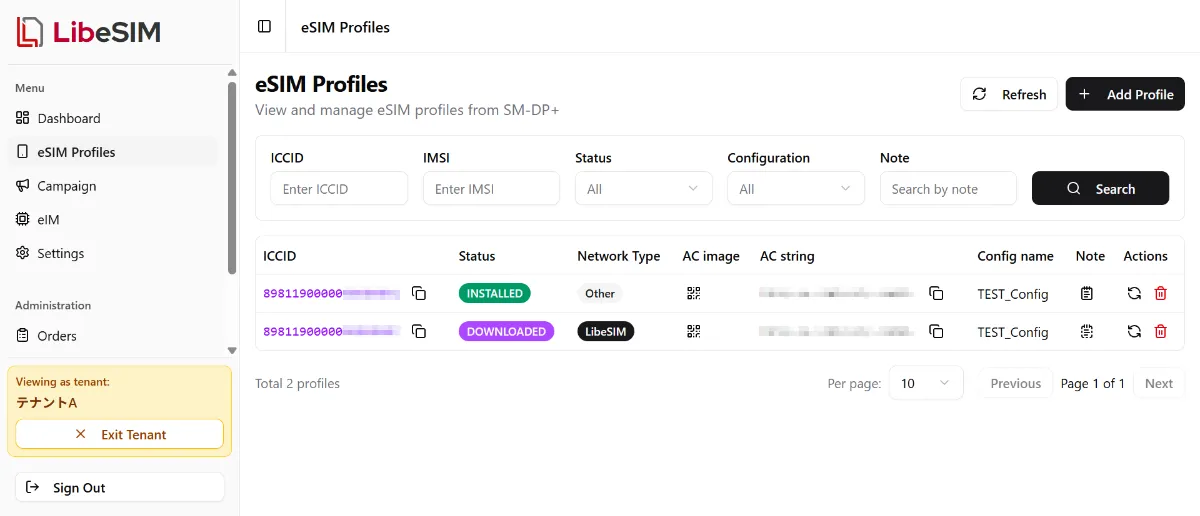Open the Status filter dropdown

[643, 189]
